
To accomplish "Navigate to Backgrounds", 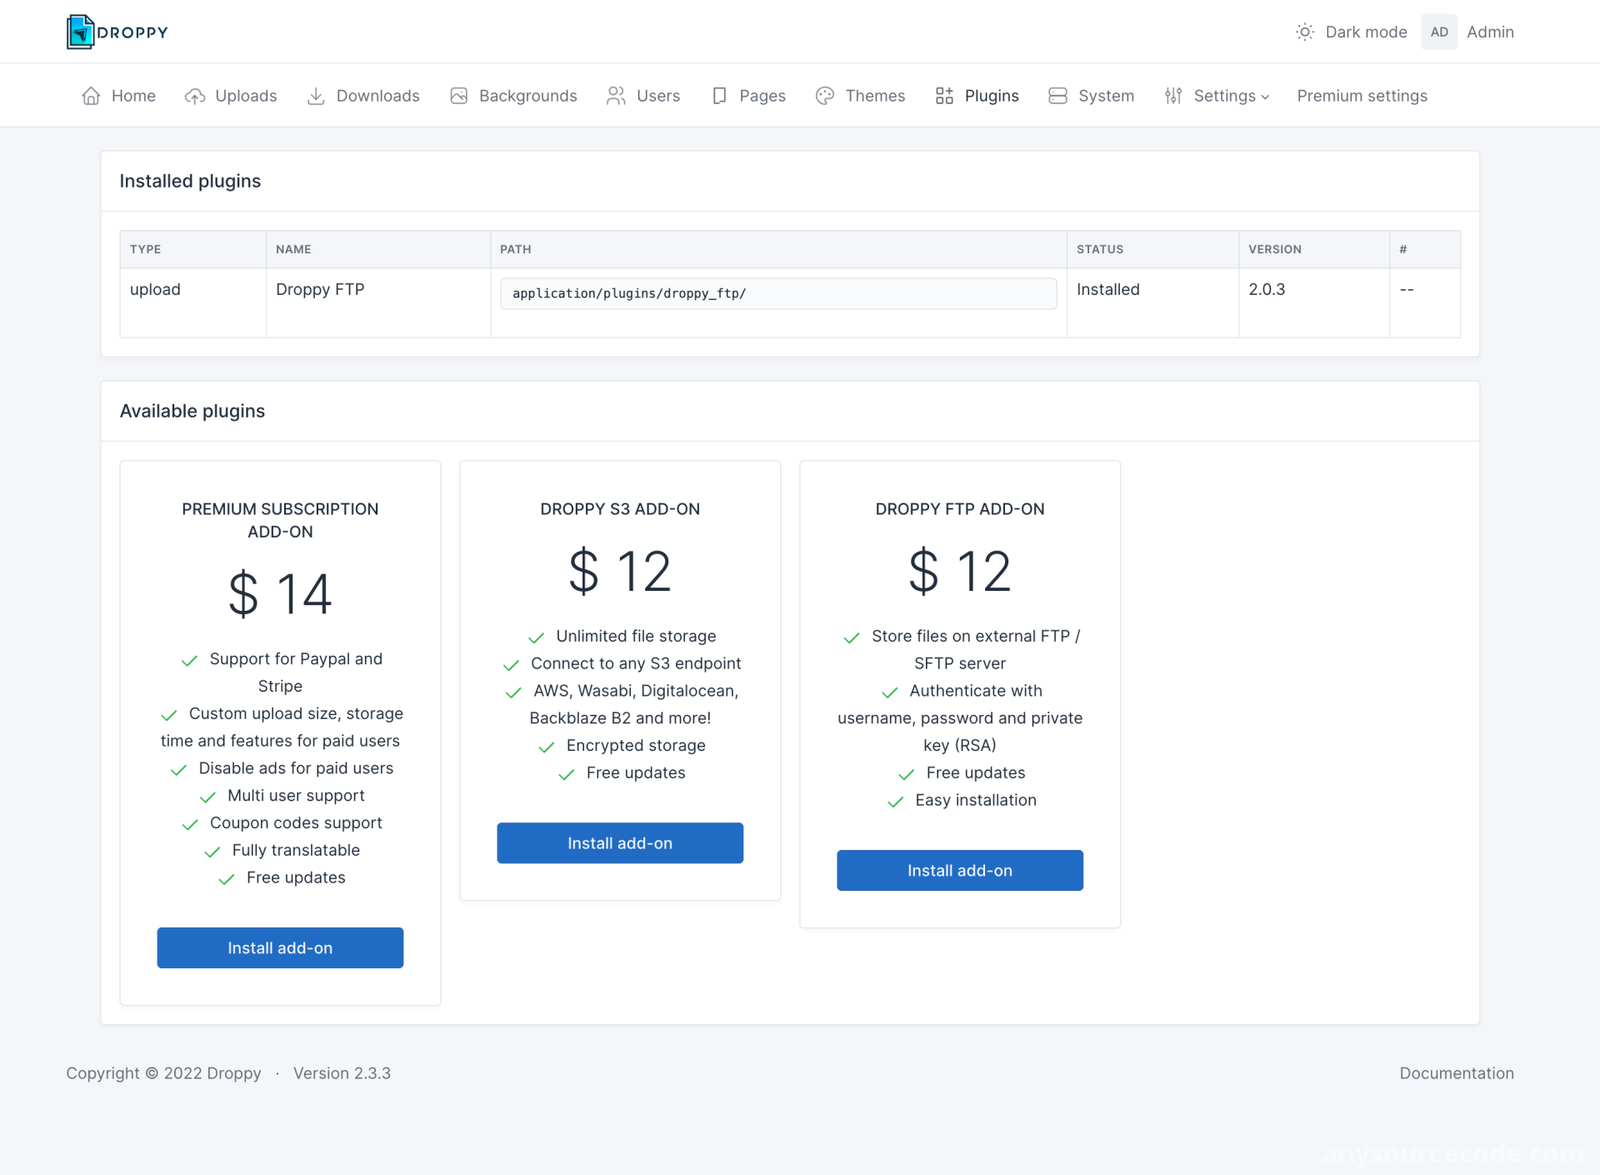I will tap(513, 96).
